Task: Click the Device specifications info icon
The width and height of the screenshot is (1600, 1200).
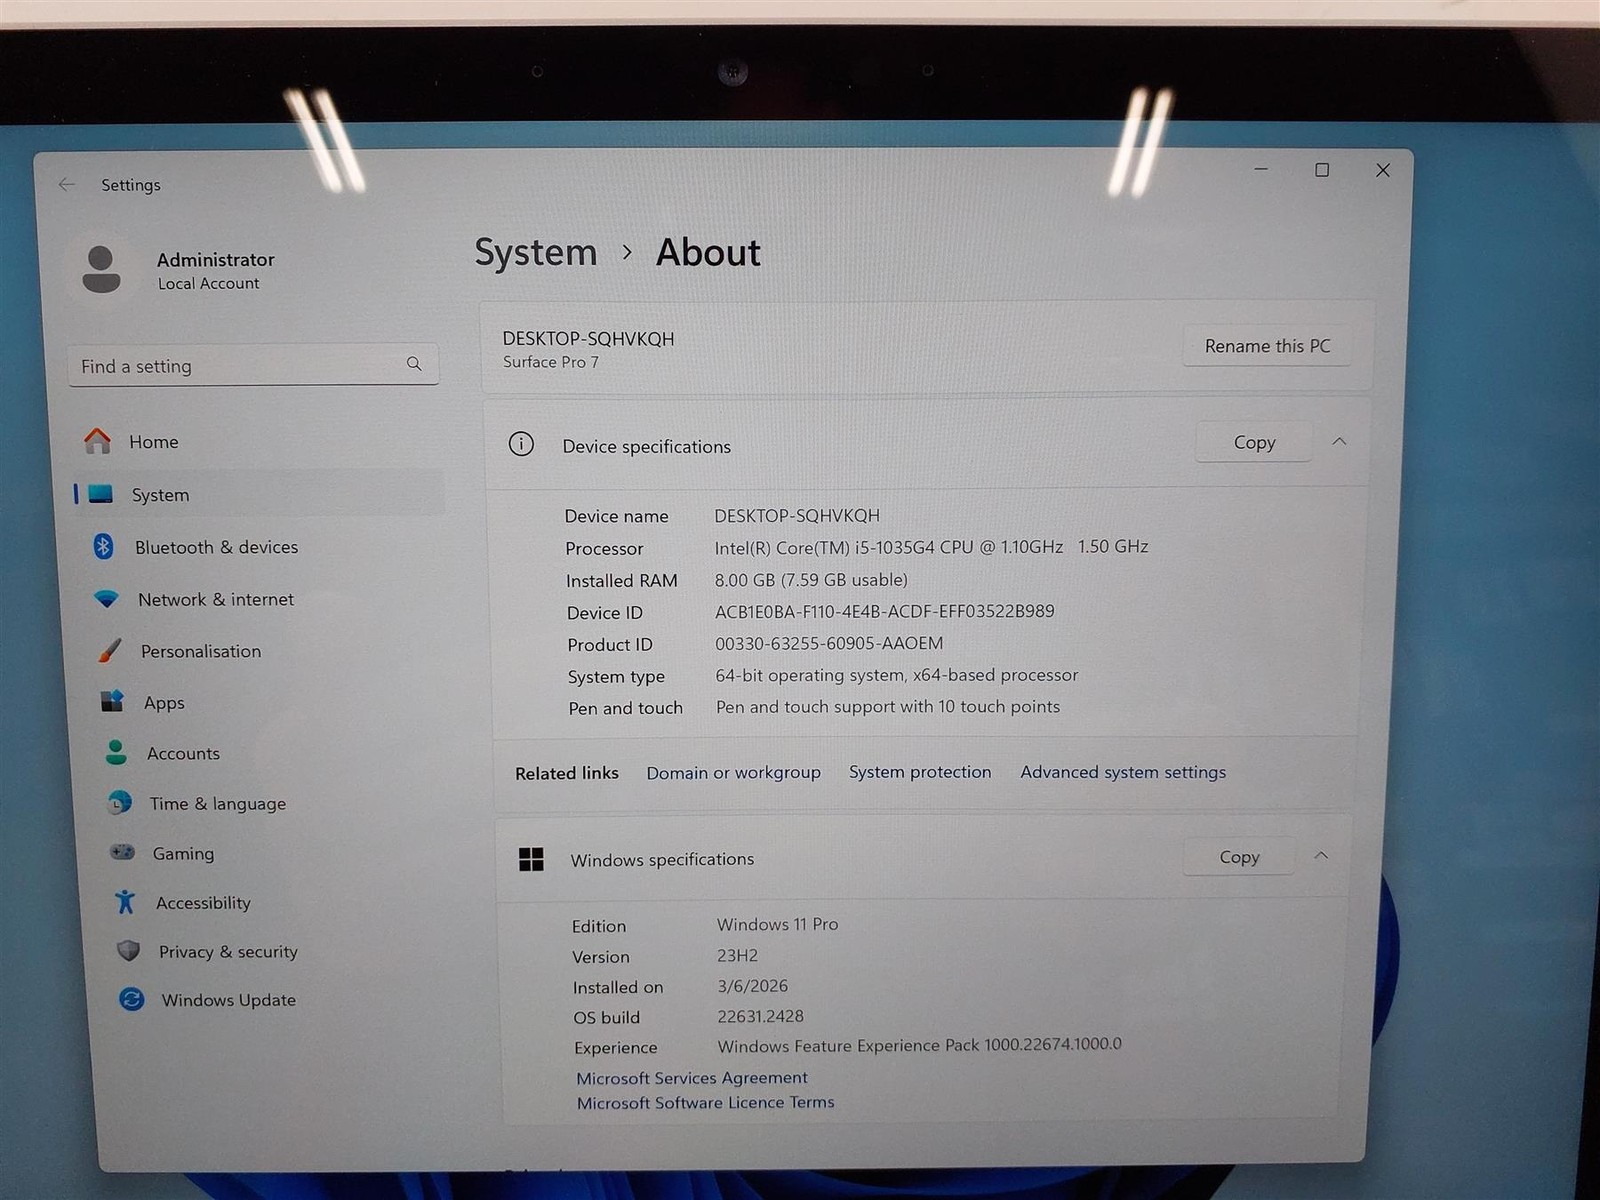Action: (521, 444)
